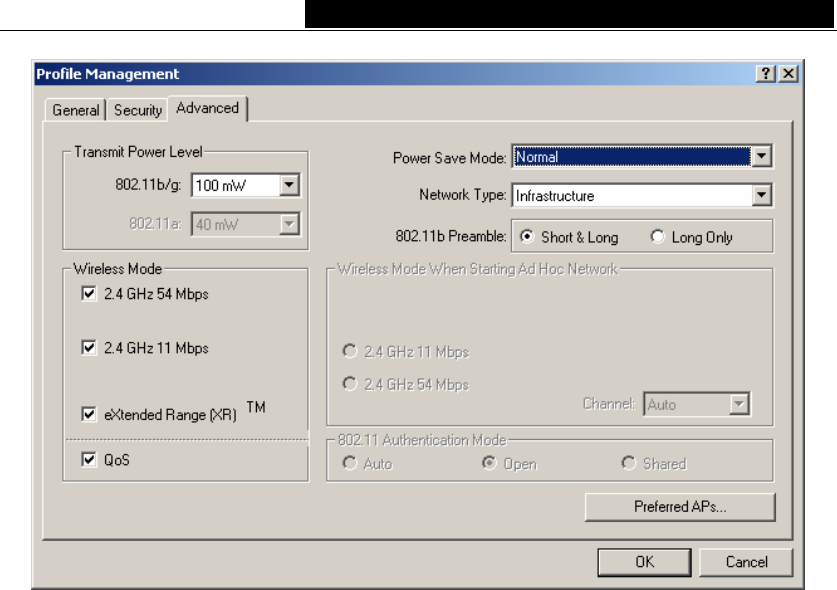Viewport: 837px width, 590px height.
Task: Open the 802.11b/g transmit power dropdown
Action: 289,185
